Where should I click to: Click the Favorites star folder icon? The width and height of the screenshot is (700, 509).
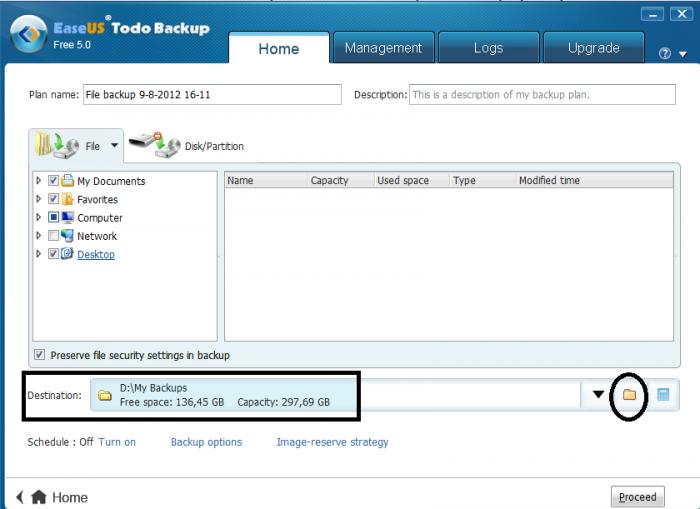click(67, 199)
